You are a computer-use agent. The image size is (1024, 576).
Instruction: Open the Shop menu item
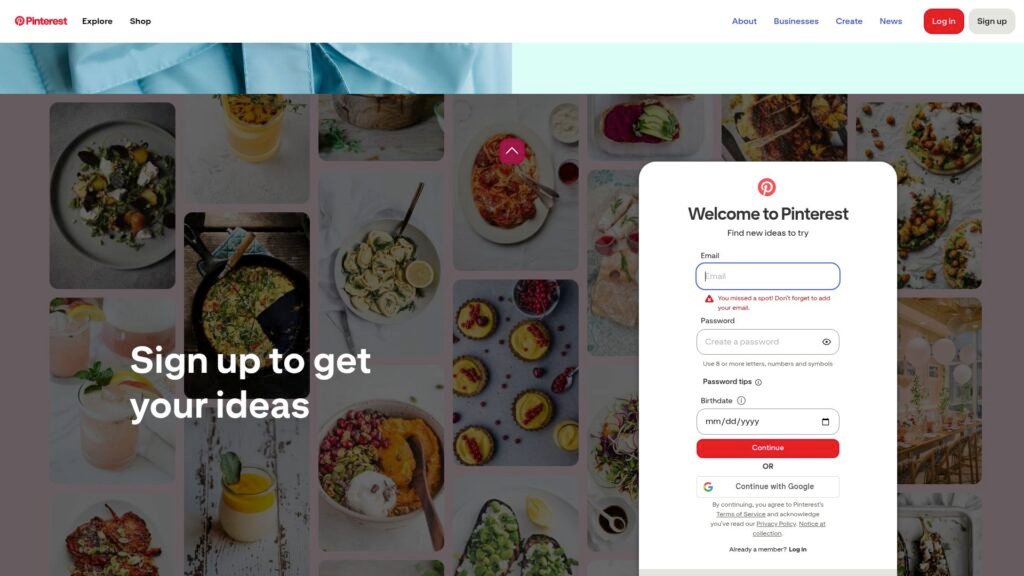(x=140, y=21)
